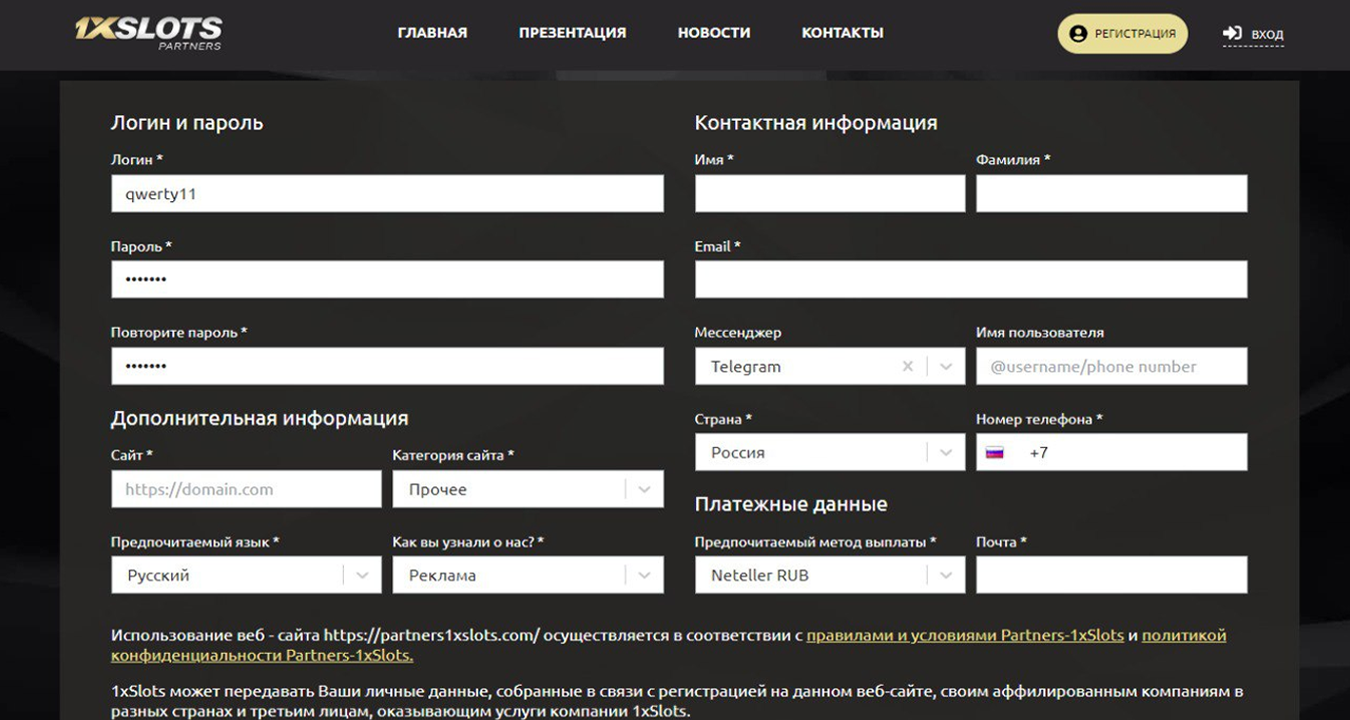Click the Имя пользователя messenger username field
Image resolution: width=1350 pixels, height=720 pixels.
coord(1111,366)
